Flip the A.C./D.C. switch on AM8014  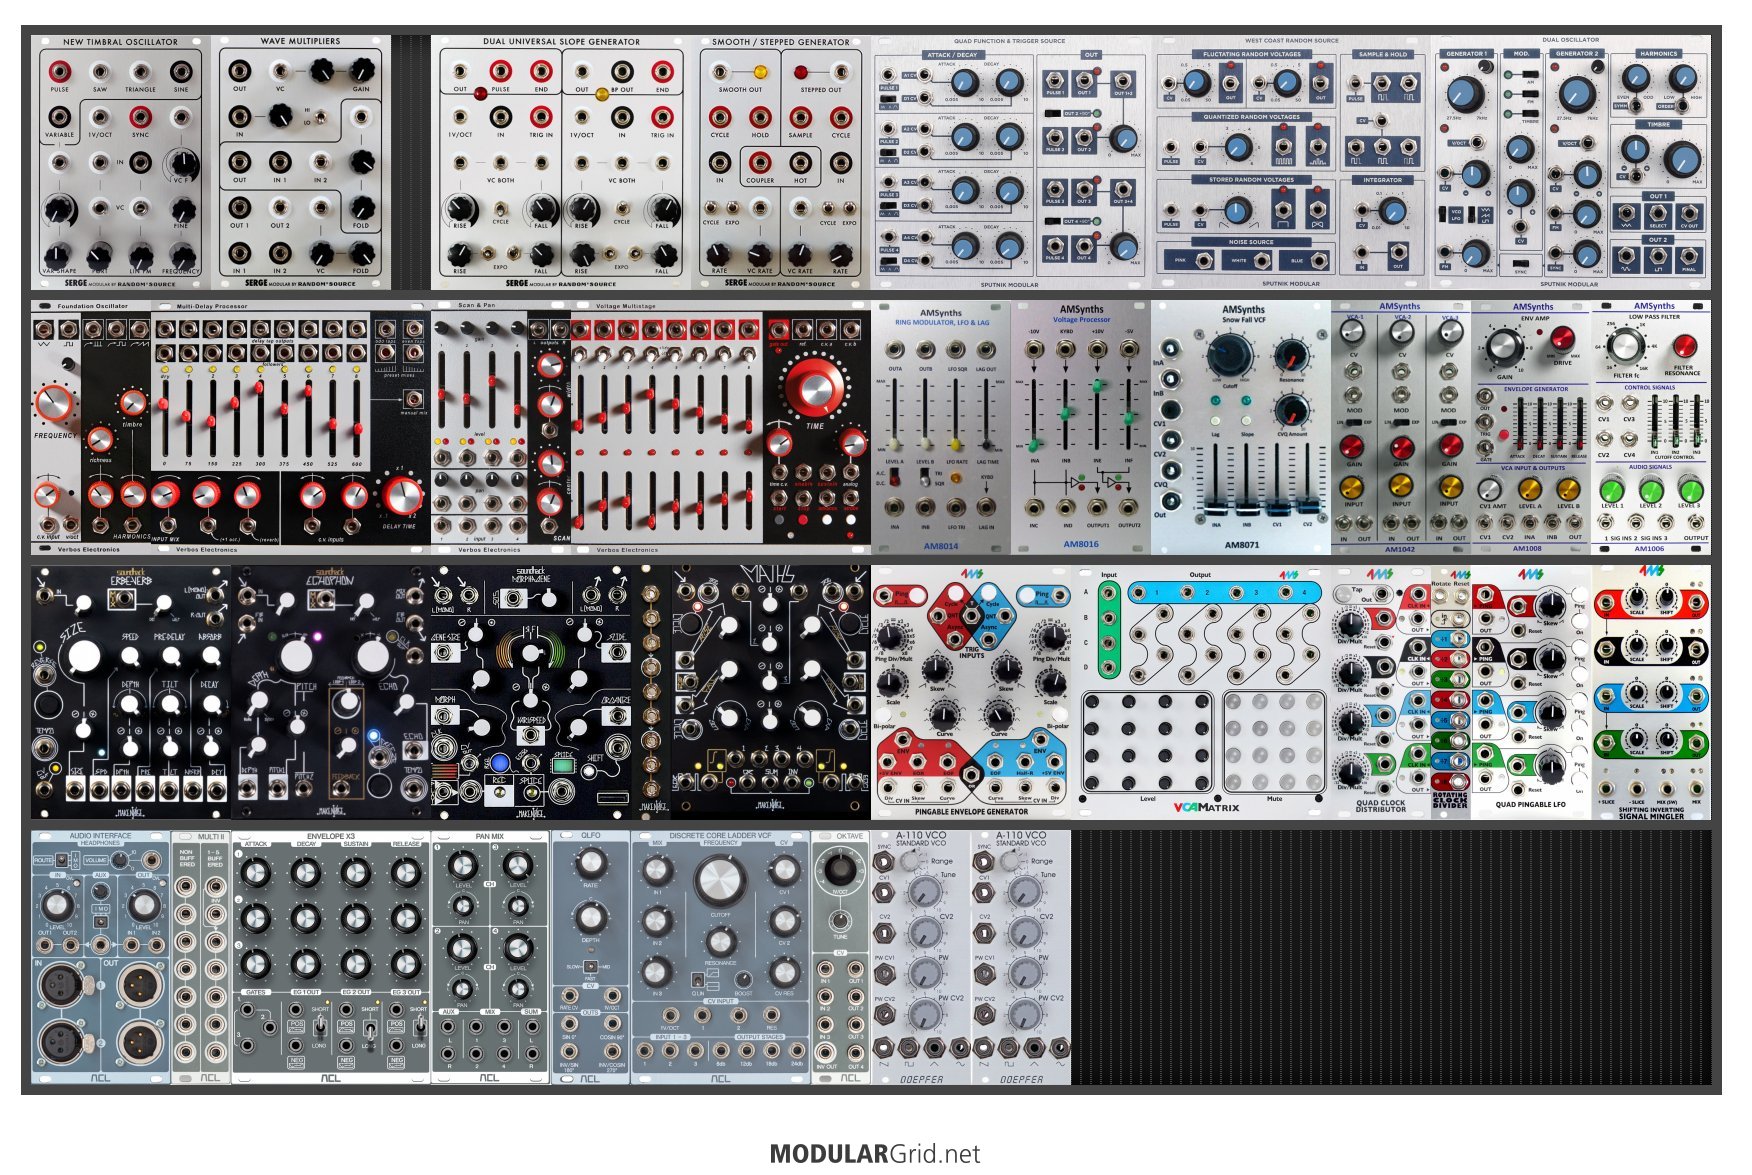point(895,478)
